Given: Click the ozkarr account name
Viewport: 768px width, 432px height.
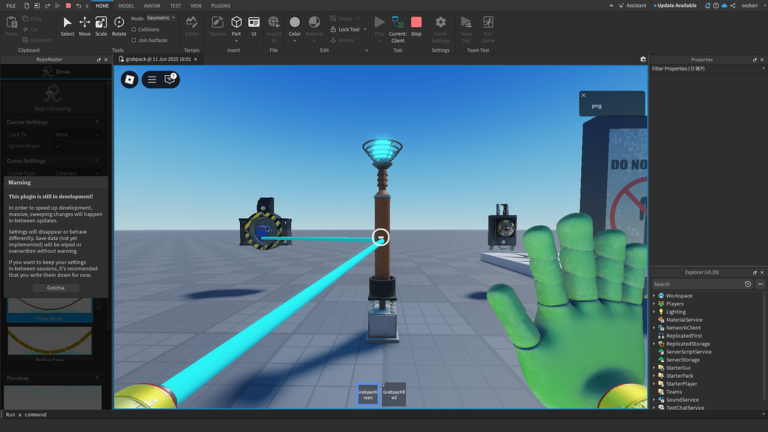Looking at the screenshot, I should coord(749,5).
